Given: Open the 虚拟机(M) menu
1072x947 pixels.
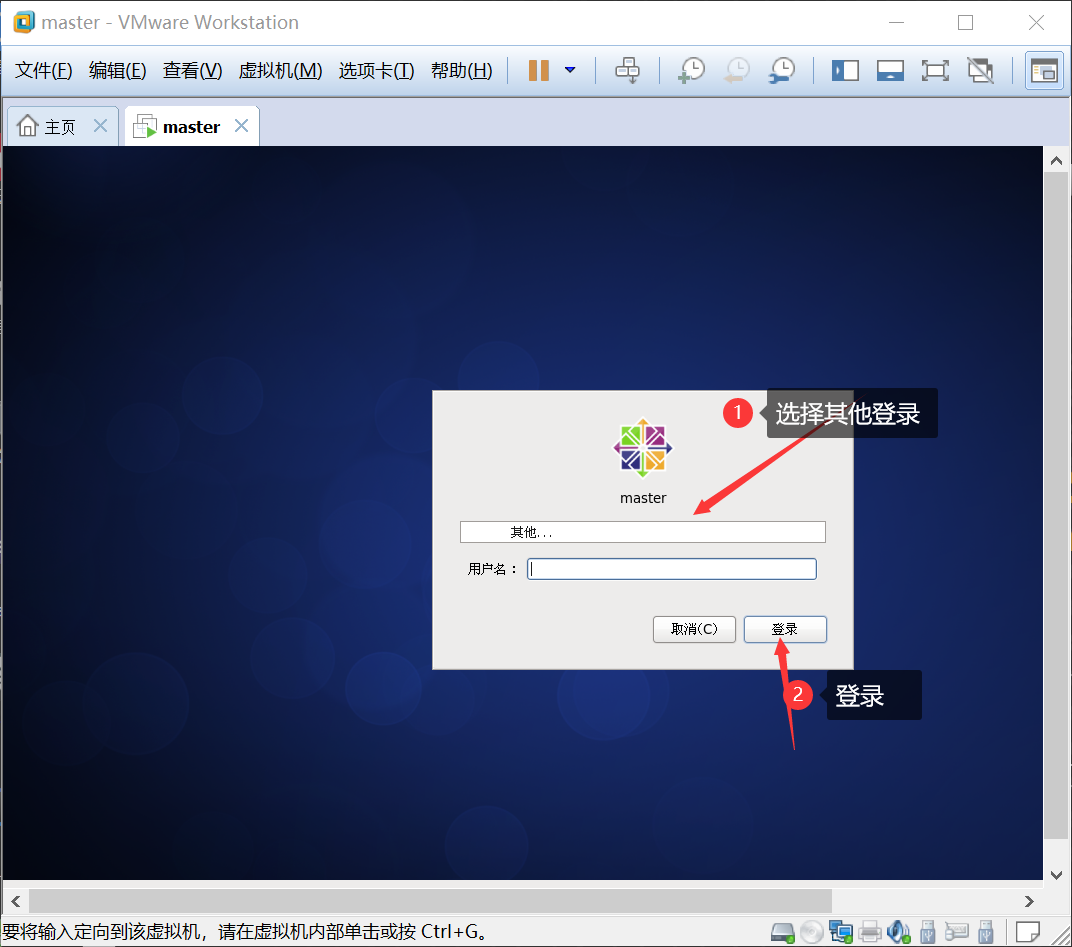Looking at the screenshot, I should click(x=280, y=70).
